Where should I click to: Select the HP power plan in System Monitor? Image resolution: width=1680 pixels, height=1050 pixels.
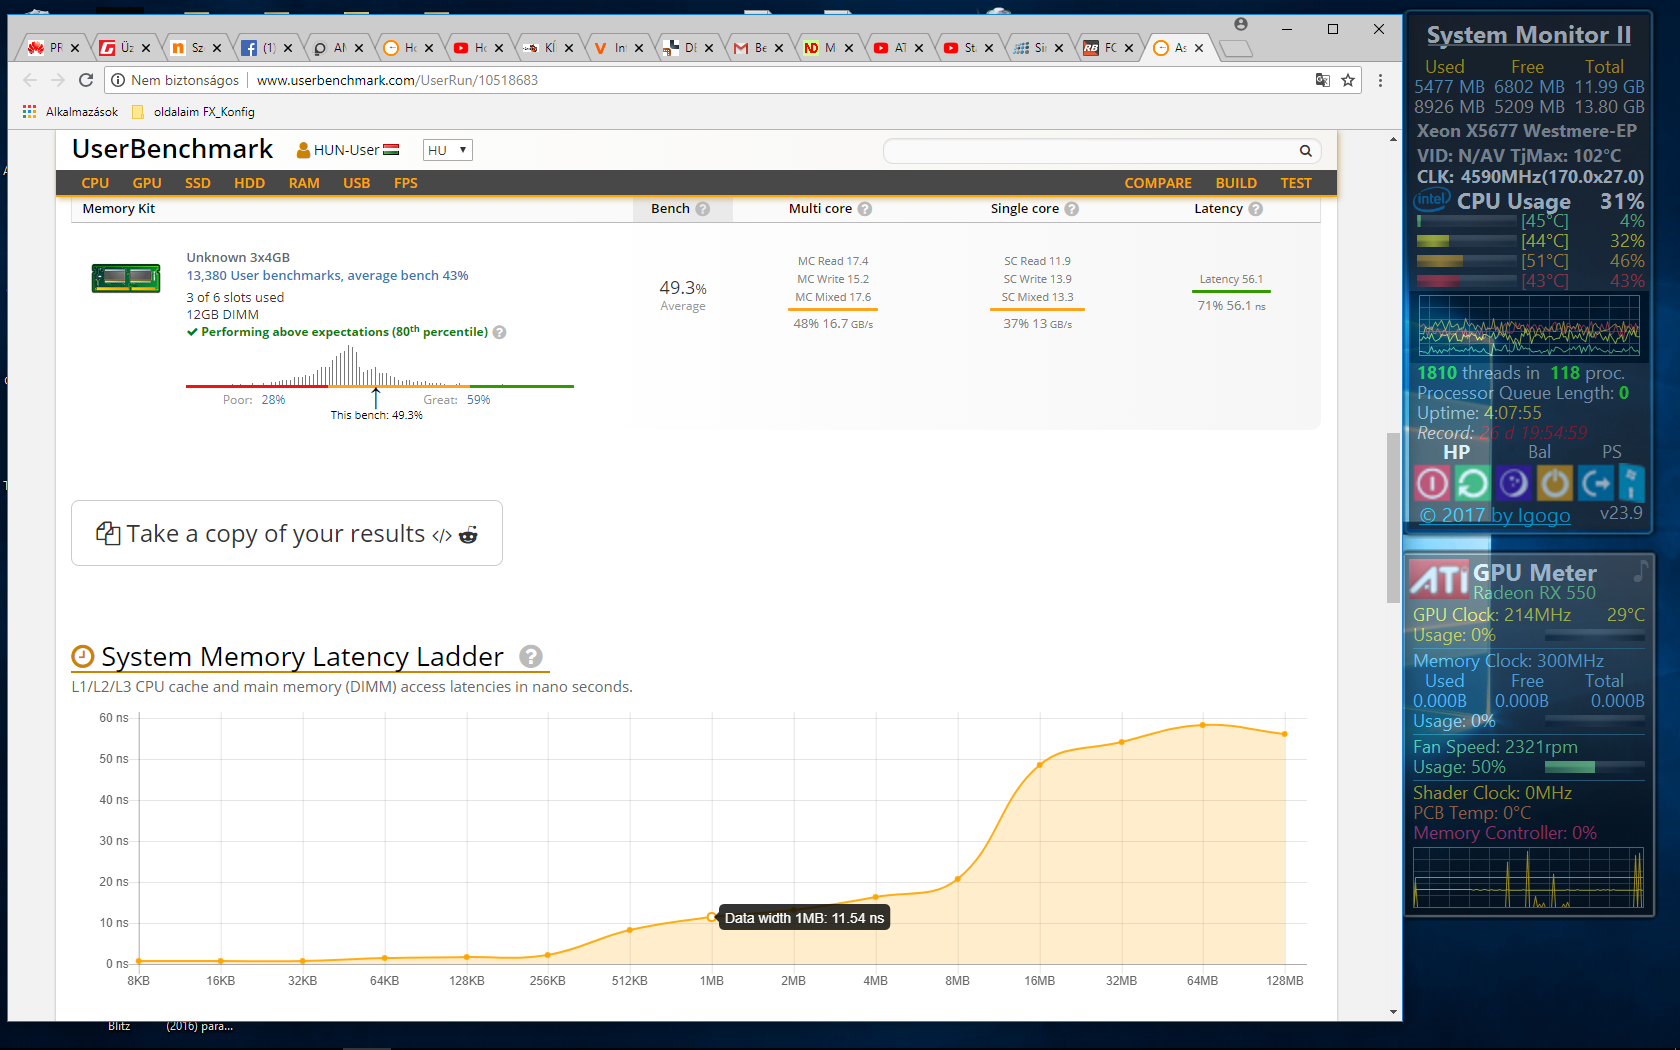coord(1456,452)
